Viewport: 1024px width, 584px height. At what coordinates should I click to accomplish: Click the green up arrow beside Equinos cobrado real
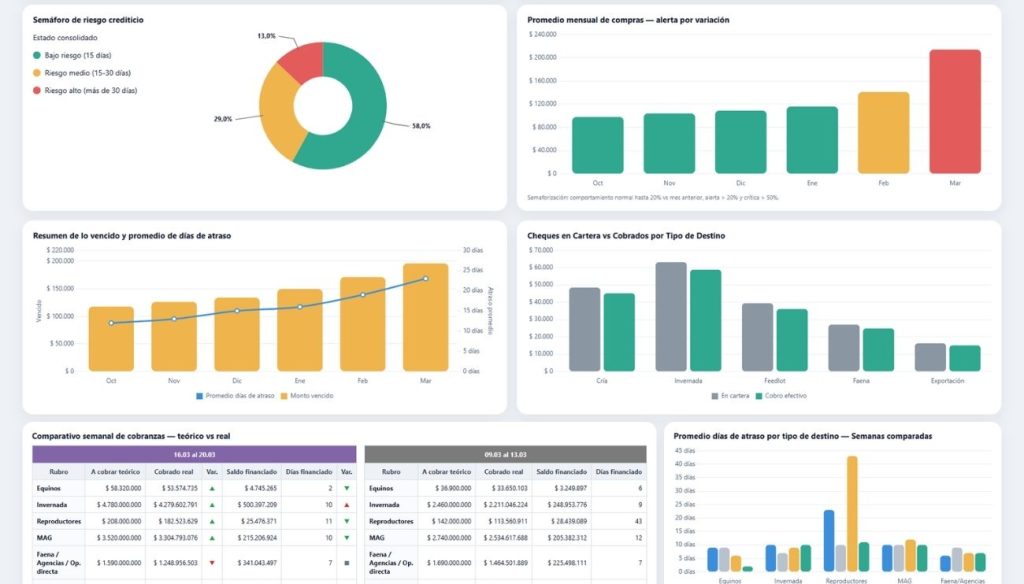pyautogui.click(x=212, y=488)
